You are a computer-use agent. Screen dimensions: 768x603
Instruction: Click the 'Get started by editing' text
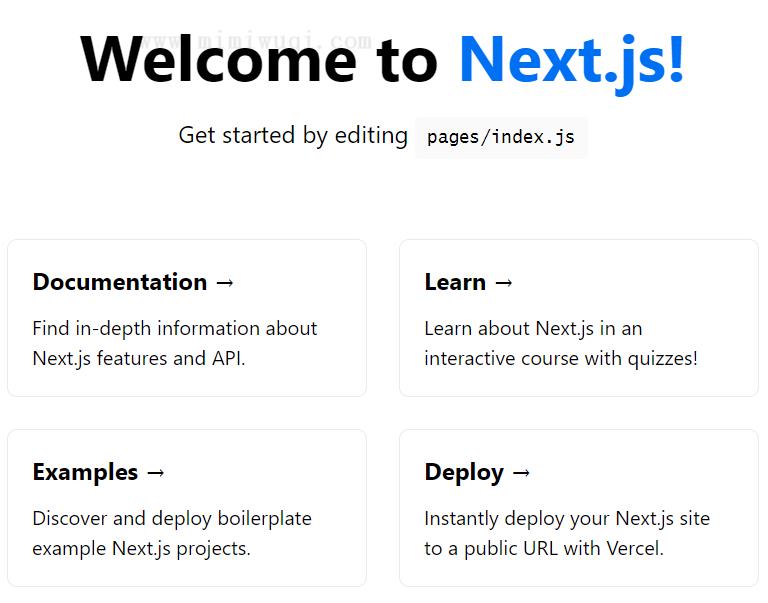(293, 136)
